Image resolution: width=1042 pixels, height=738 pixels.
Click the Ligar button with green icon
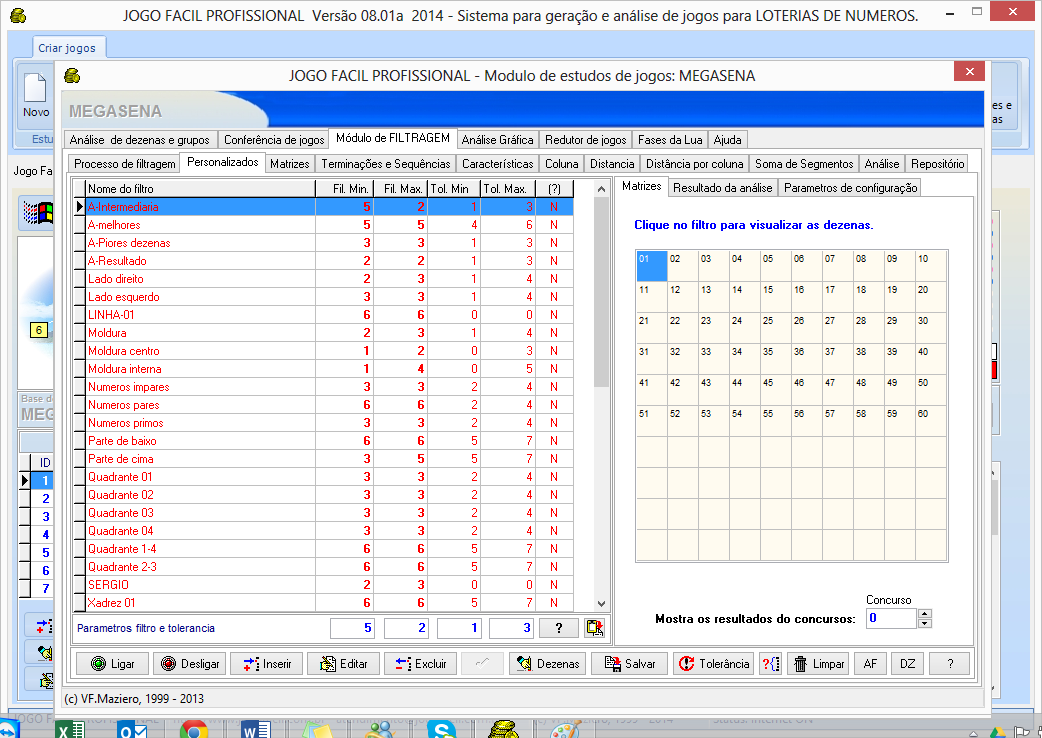111,663
